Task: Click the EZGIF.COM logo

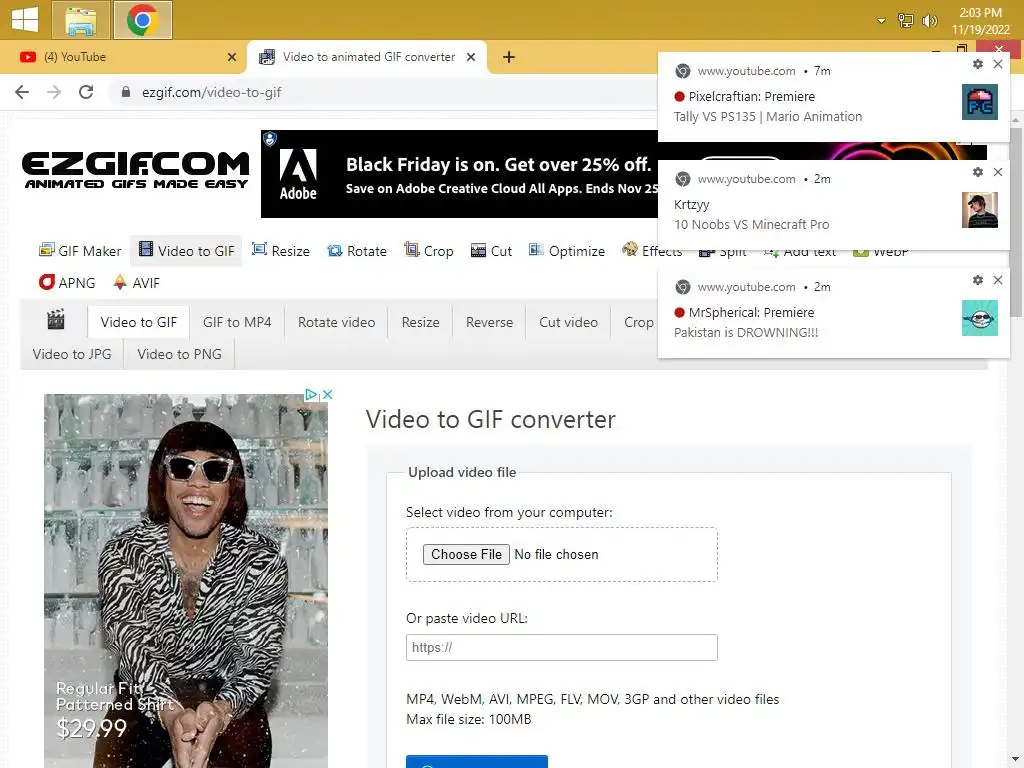Action: point(135,170)
